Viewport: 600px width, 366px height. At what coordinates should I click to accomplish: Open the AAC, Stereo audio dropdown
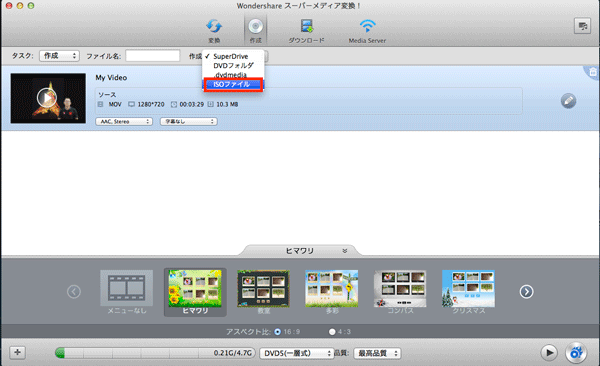(x=124, y=121)
